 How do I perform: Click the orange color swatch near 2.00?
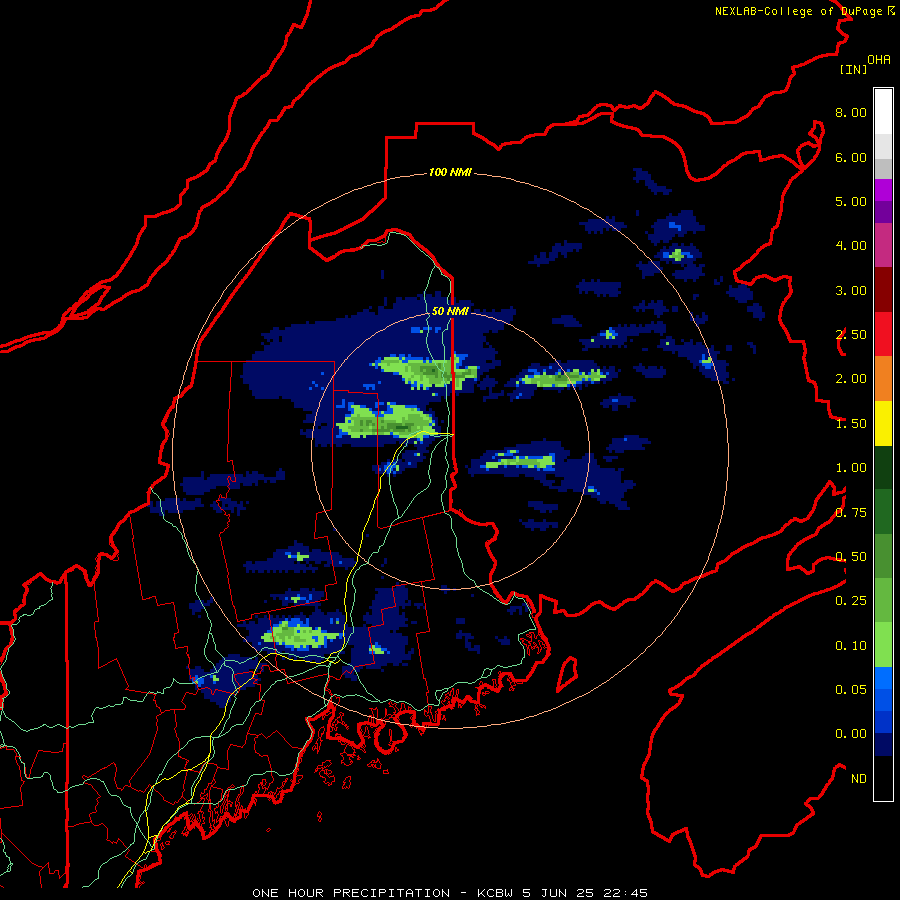pos(883,379)
